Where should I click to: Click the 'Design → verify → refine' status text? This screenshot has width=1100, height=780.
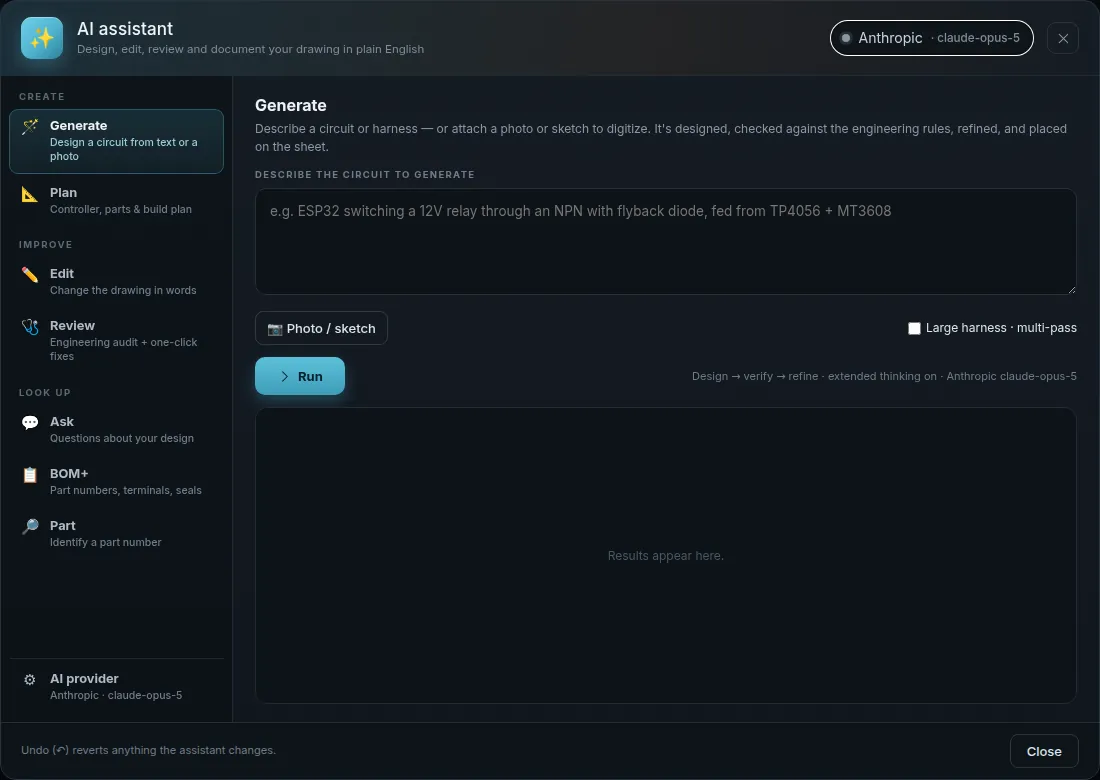pyautogui.click(x=884, y=376)
